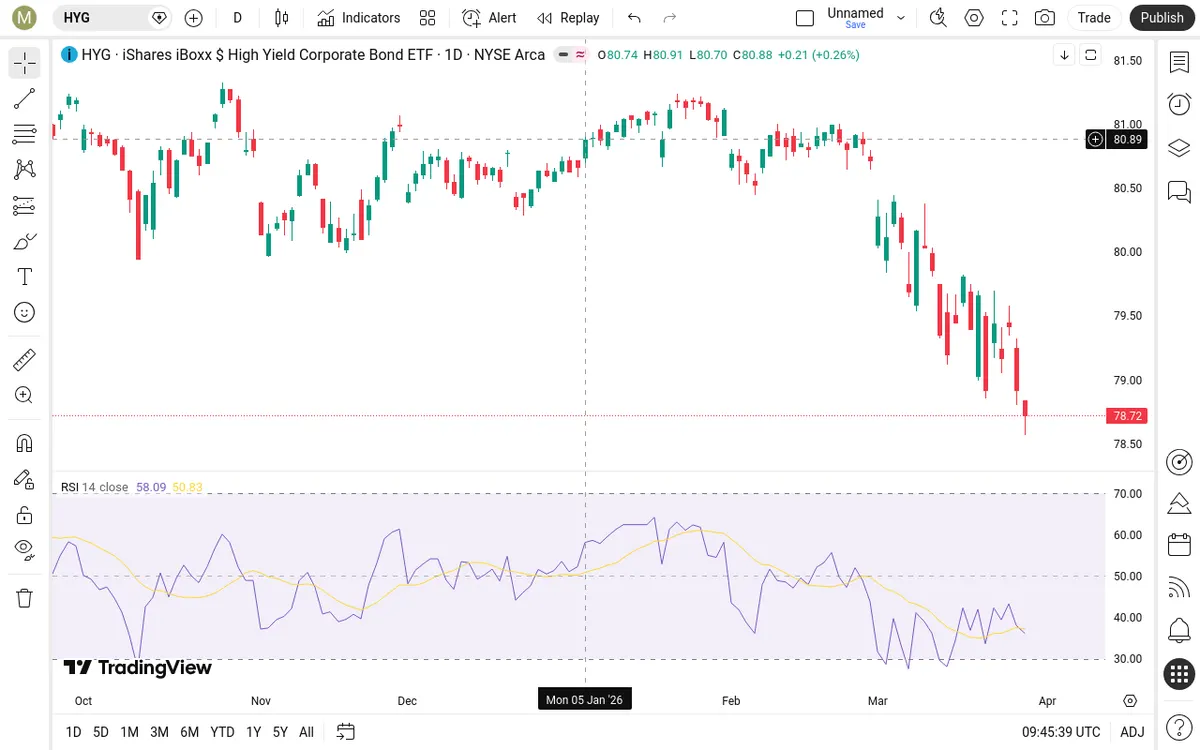Open the news feed icon
Viewport: 1200px width, 750px height.
click(1179, 588)
